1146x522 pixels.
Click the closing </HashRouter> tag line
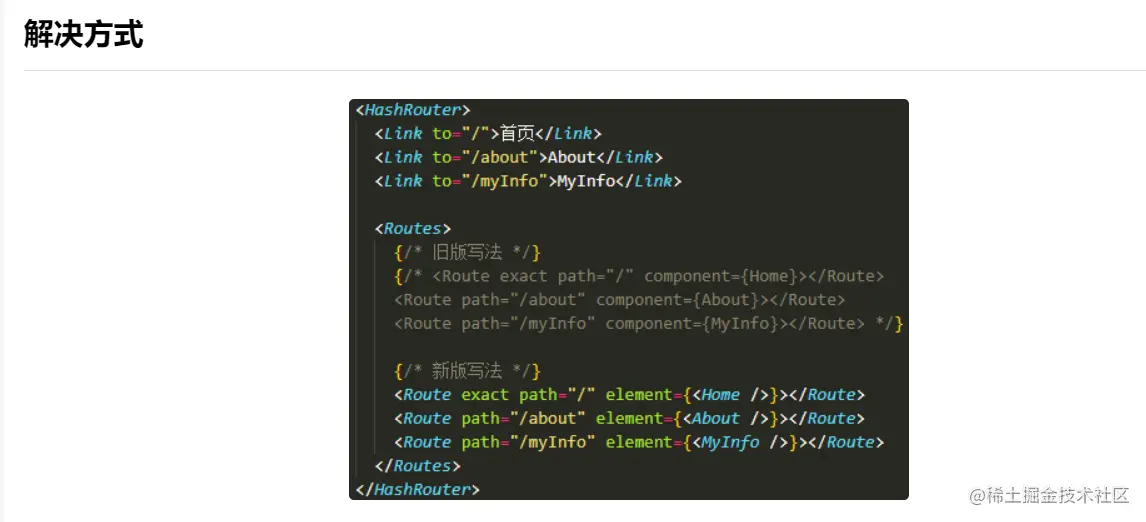417,490
